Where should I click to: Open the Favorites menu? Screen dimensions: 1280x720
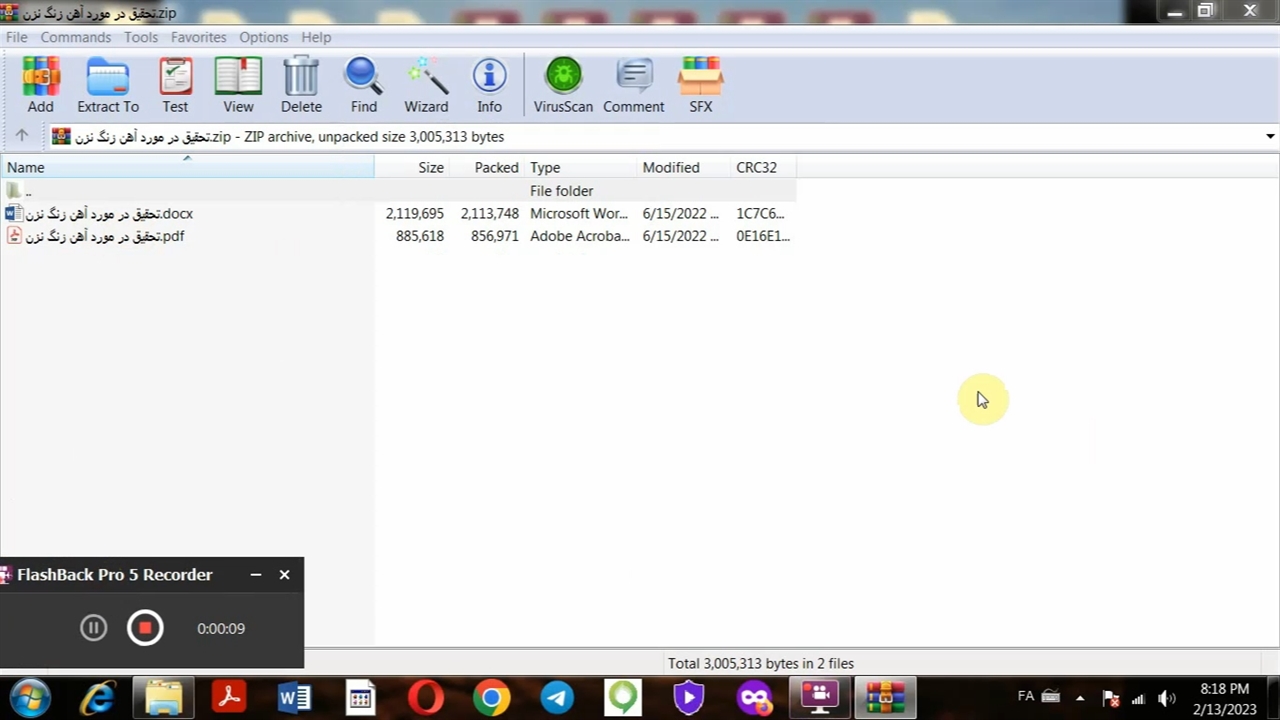click(198, 37)
